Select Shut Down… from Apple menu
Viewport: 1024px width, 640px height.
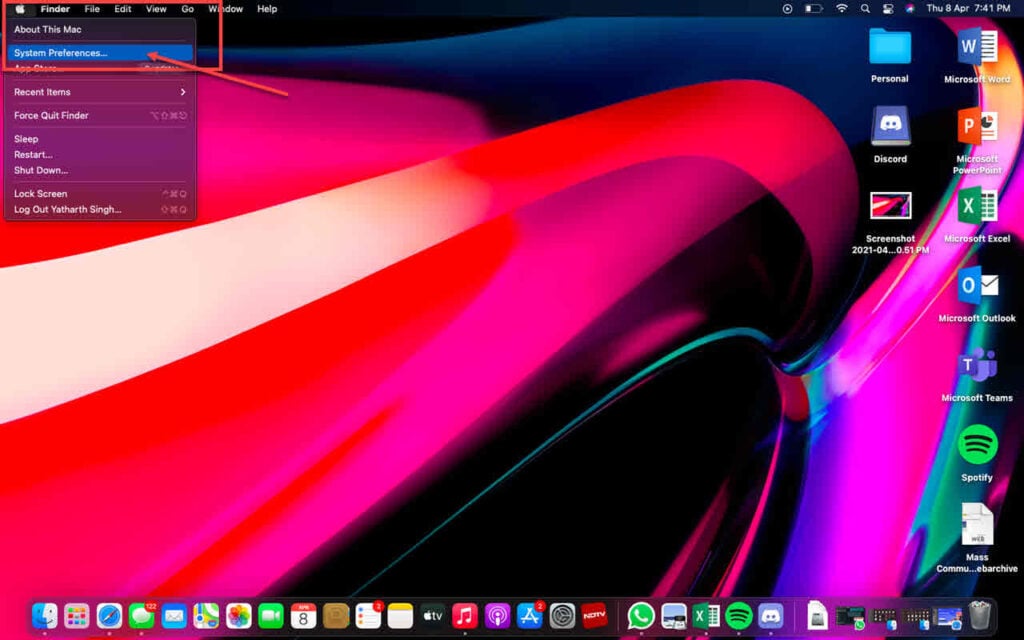coord(99,170)
